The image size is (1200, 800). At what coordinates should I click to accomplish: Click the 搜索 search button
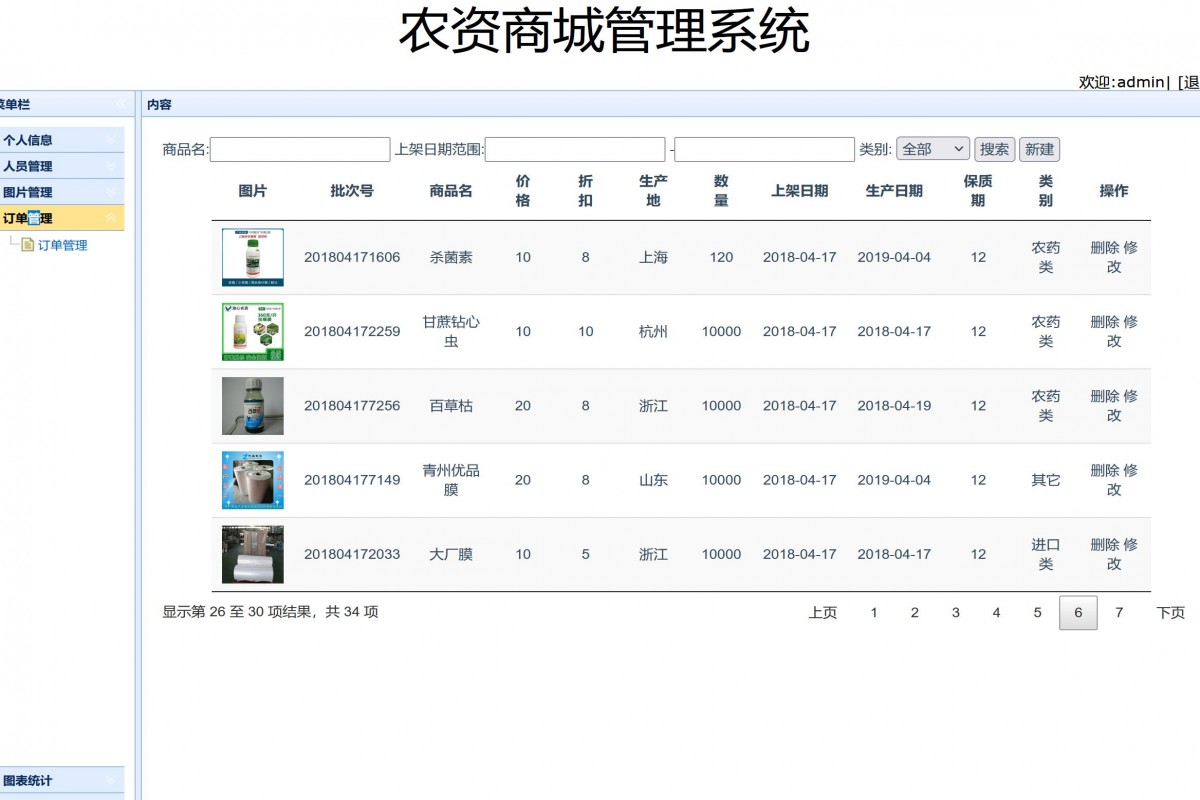pyautogui.click(x=993, y=148)
